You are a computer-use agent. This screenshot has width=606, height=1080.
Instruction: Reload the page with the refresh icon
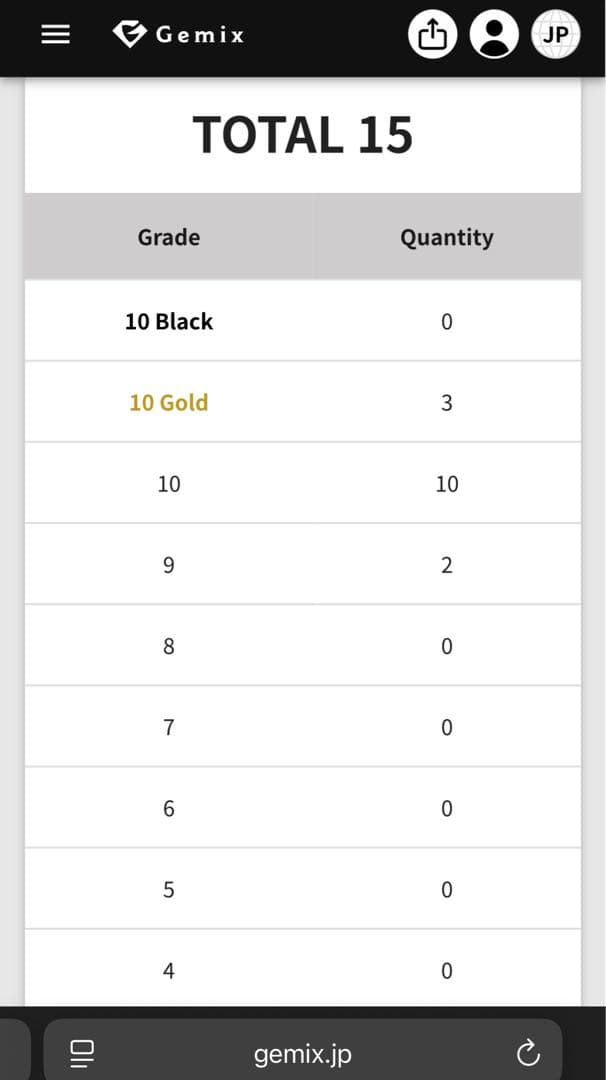(529, 1052)
